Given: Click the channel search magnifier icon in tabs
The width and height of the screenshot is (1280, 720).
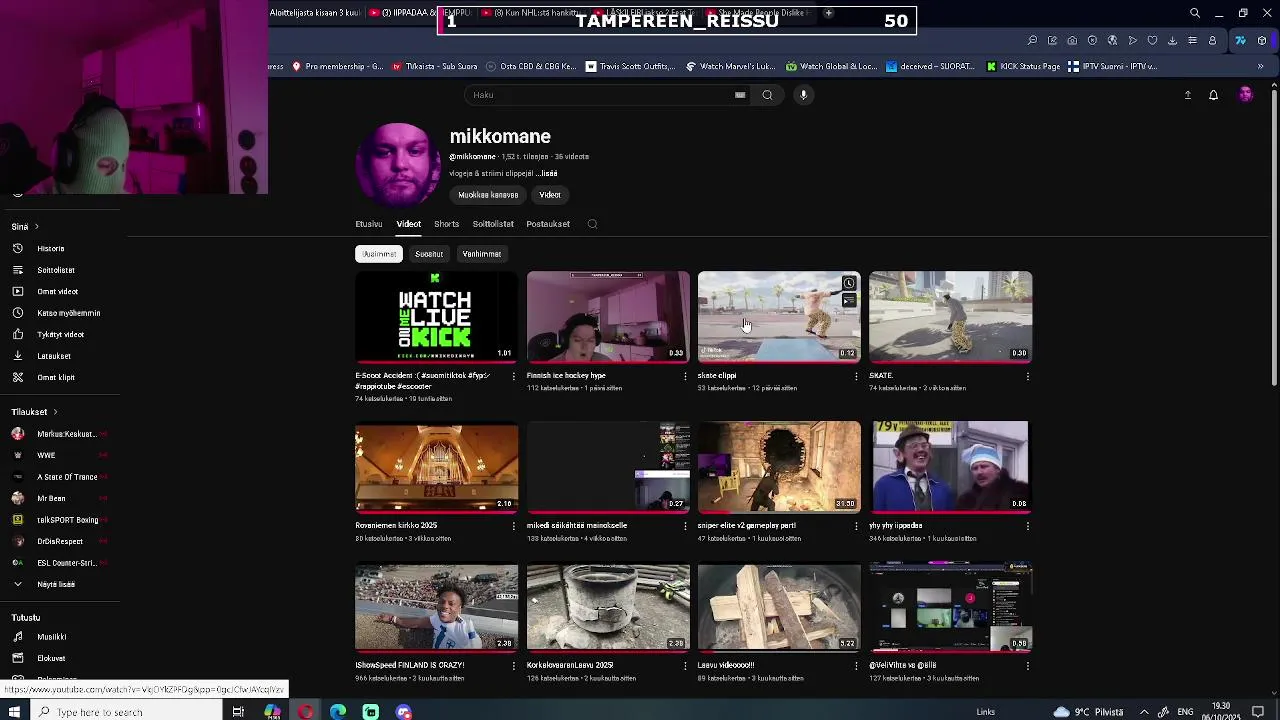Looking at the screenshot, I should (592, 224).
